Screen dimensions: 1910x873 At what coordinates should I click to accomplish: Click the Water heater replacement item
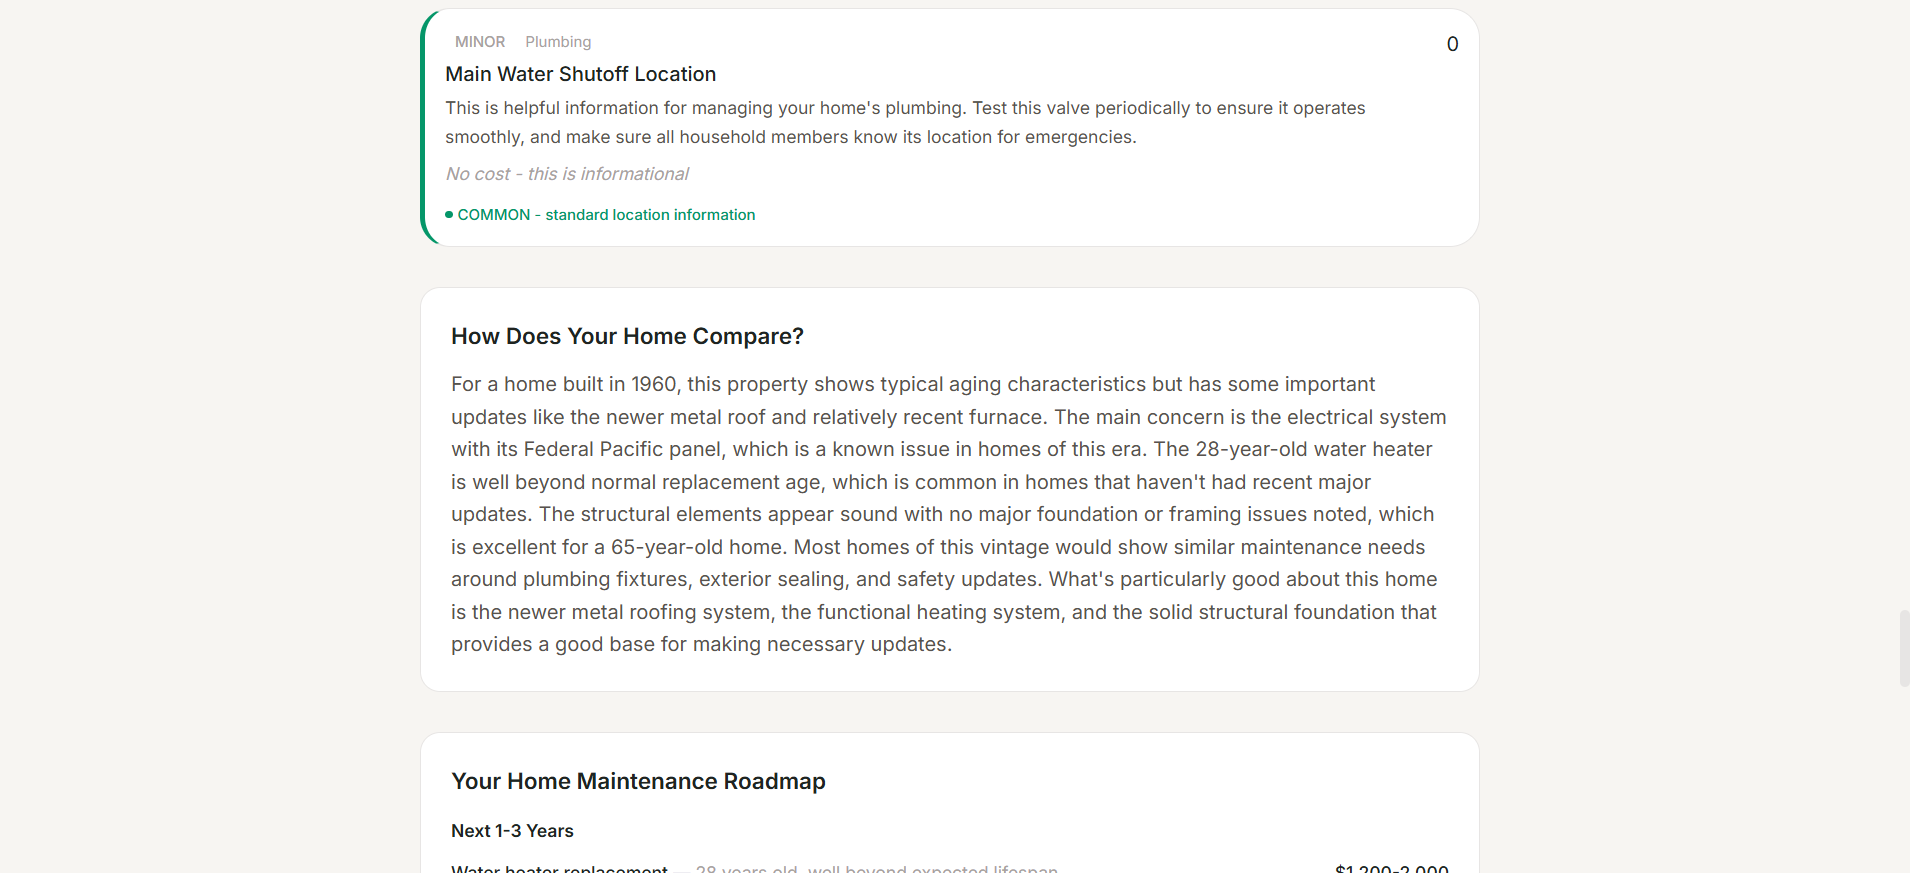[559, 868]
